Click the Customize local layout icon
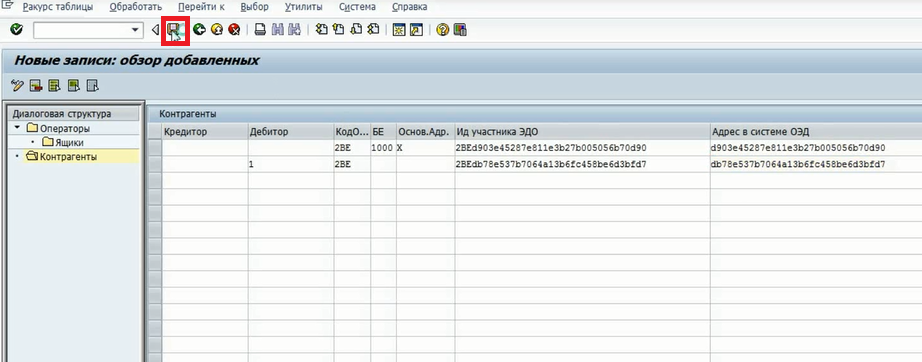922x362 pixels. 460,29
